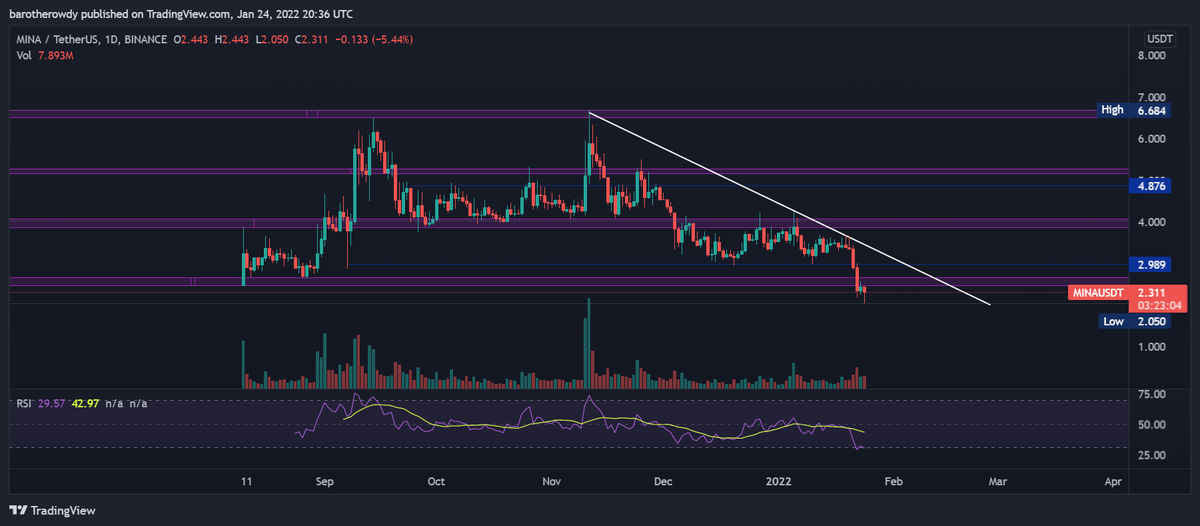
Task: Select the white descending trendline
Action: pyautogui.click(x=790, y=208)
